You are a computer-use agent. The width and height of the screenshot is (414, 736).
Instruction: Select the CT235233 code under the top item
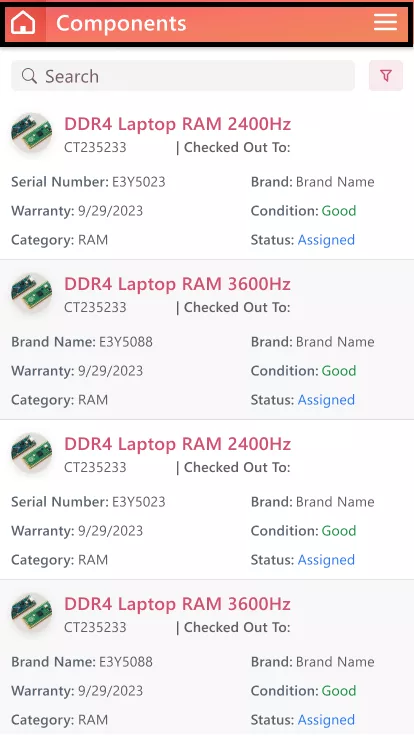click(x=95, y=147)
